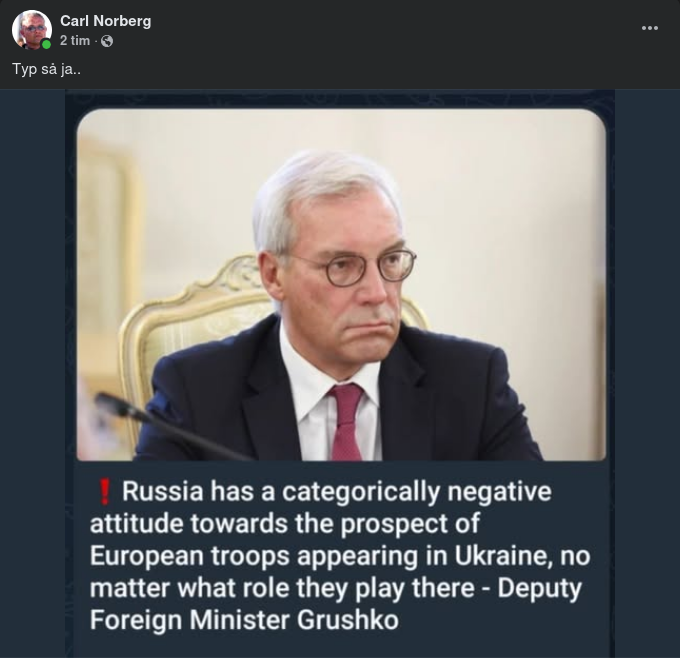Click the red necktie in the photo
The image size is (680, 658).
click(x=346, y=419)
